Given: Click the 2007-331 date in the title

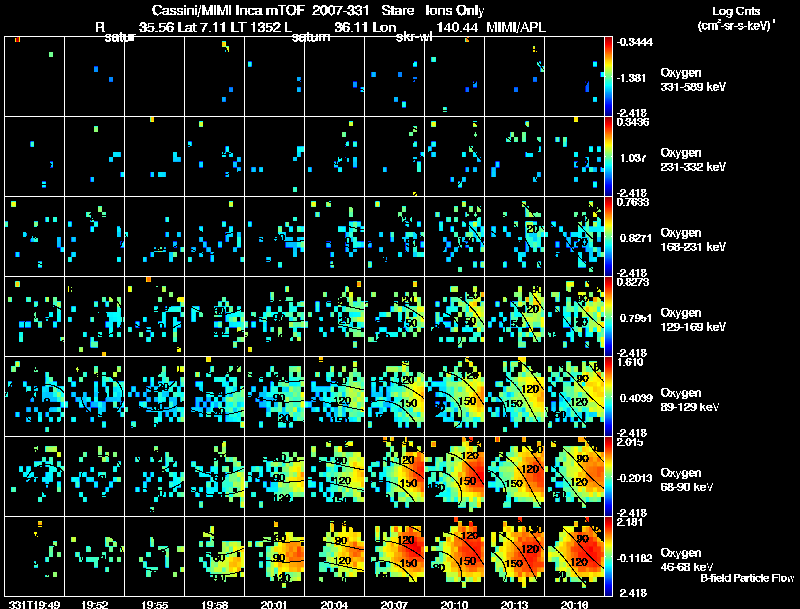Looking at the screenshot, I should 340,10.
